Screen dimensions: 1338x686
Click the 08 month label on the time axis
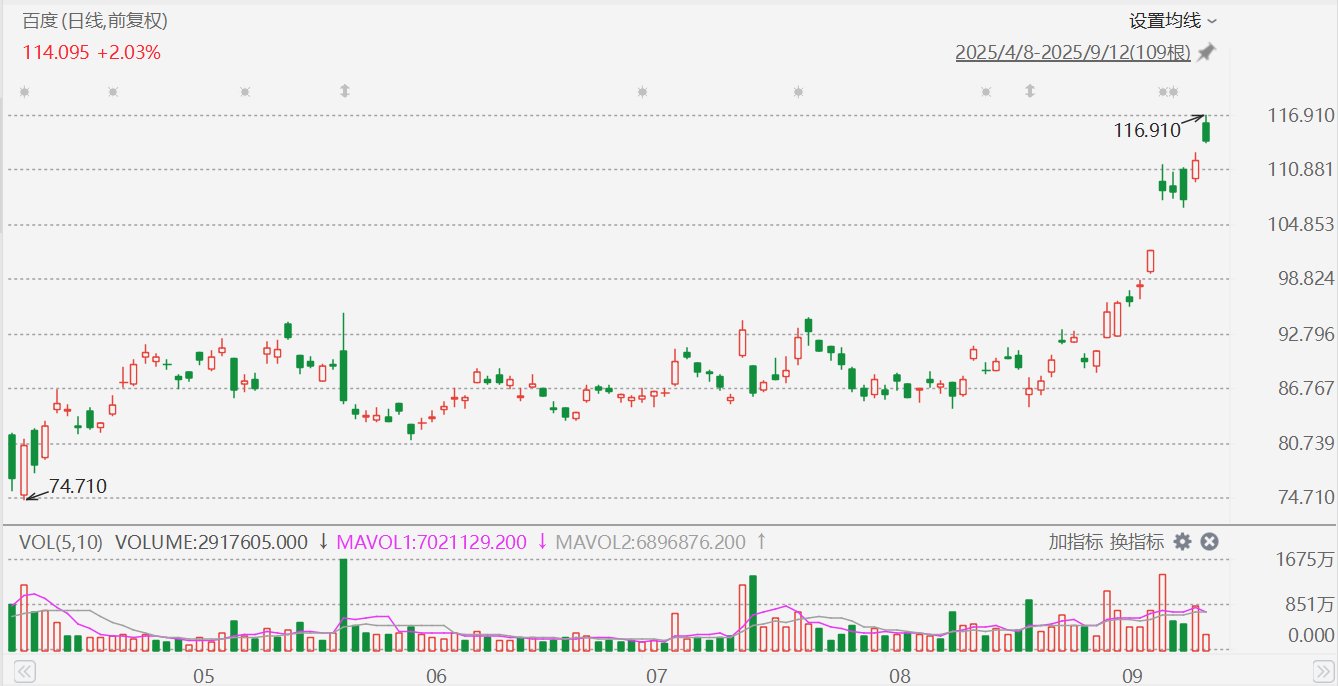coord(900,675)
